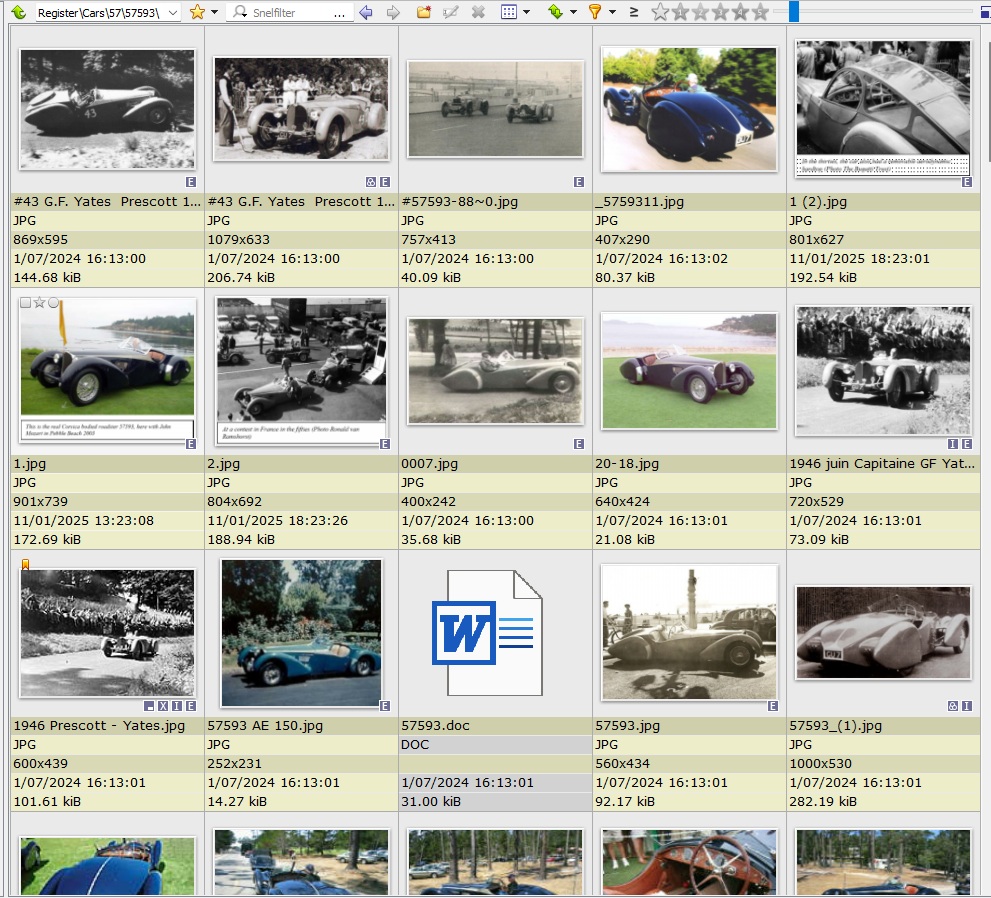
Task: Toggle the star marker on 1.jpg thumbnail
Action: pyautogui.click(x=39, y=303)
